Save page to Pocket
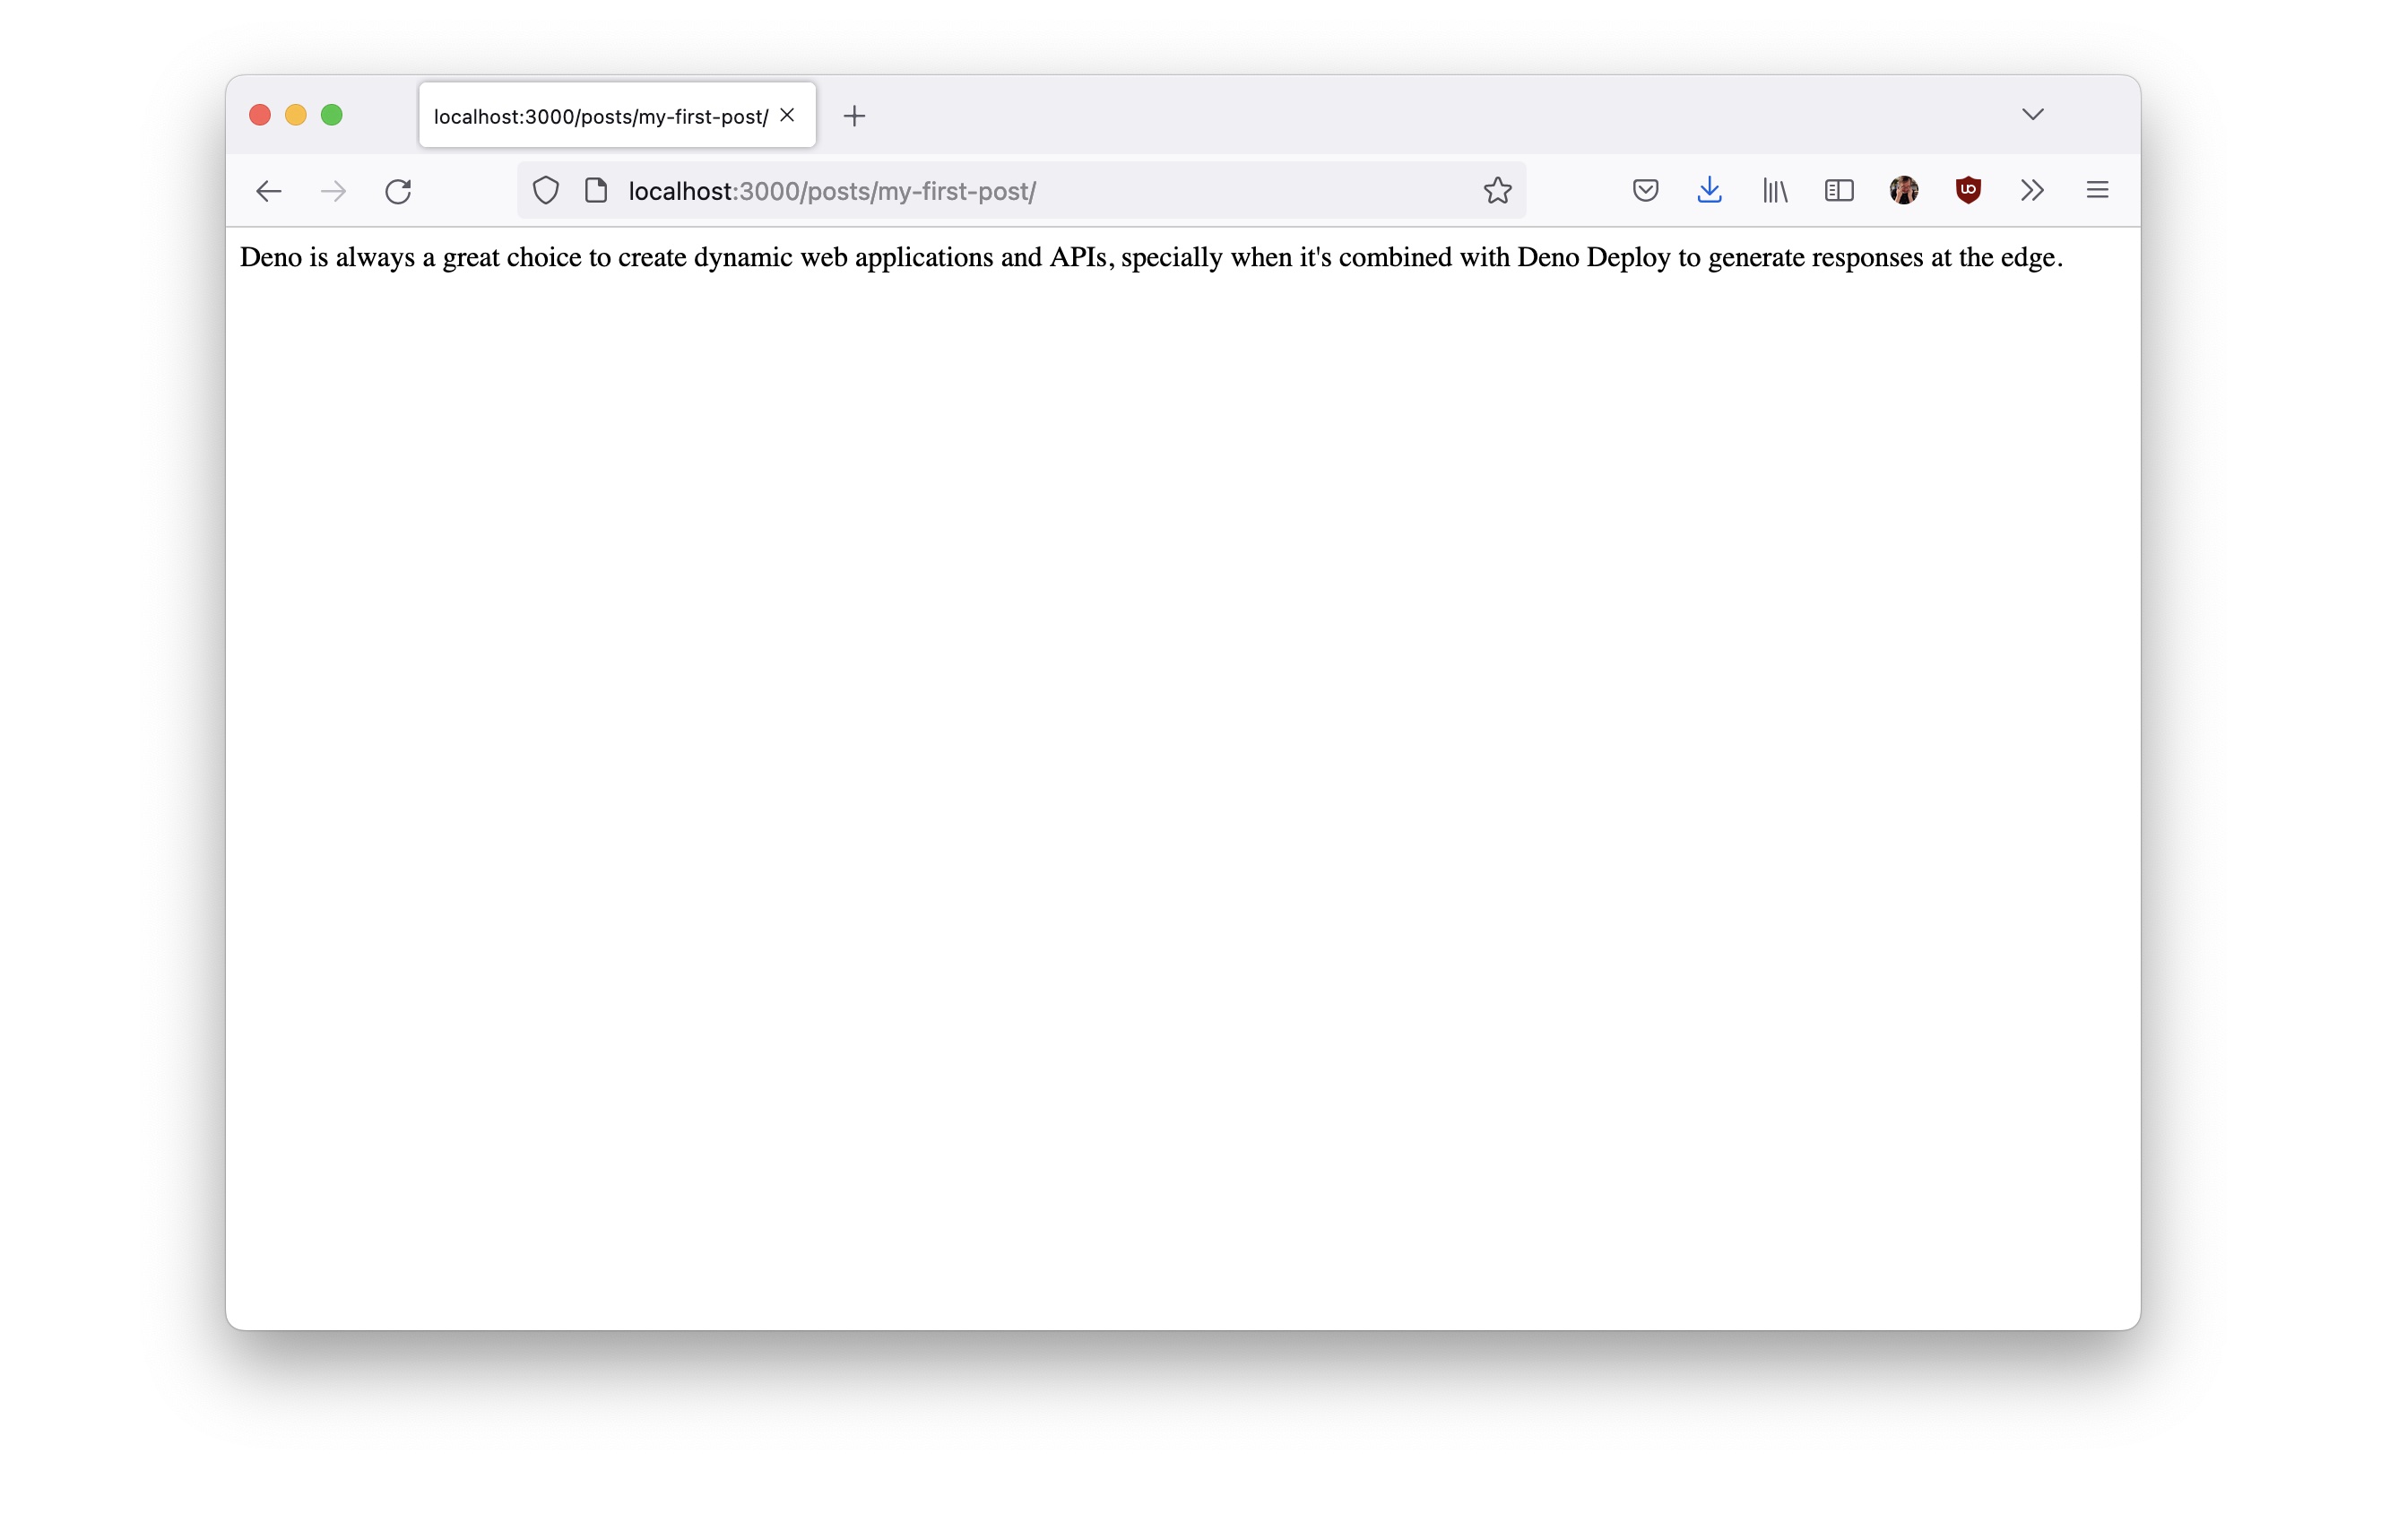The image size is (2381, 1540). pos(1645,190)
